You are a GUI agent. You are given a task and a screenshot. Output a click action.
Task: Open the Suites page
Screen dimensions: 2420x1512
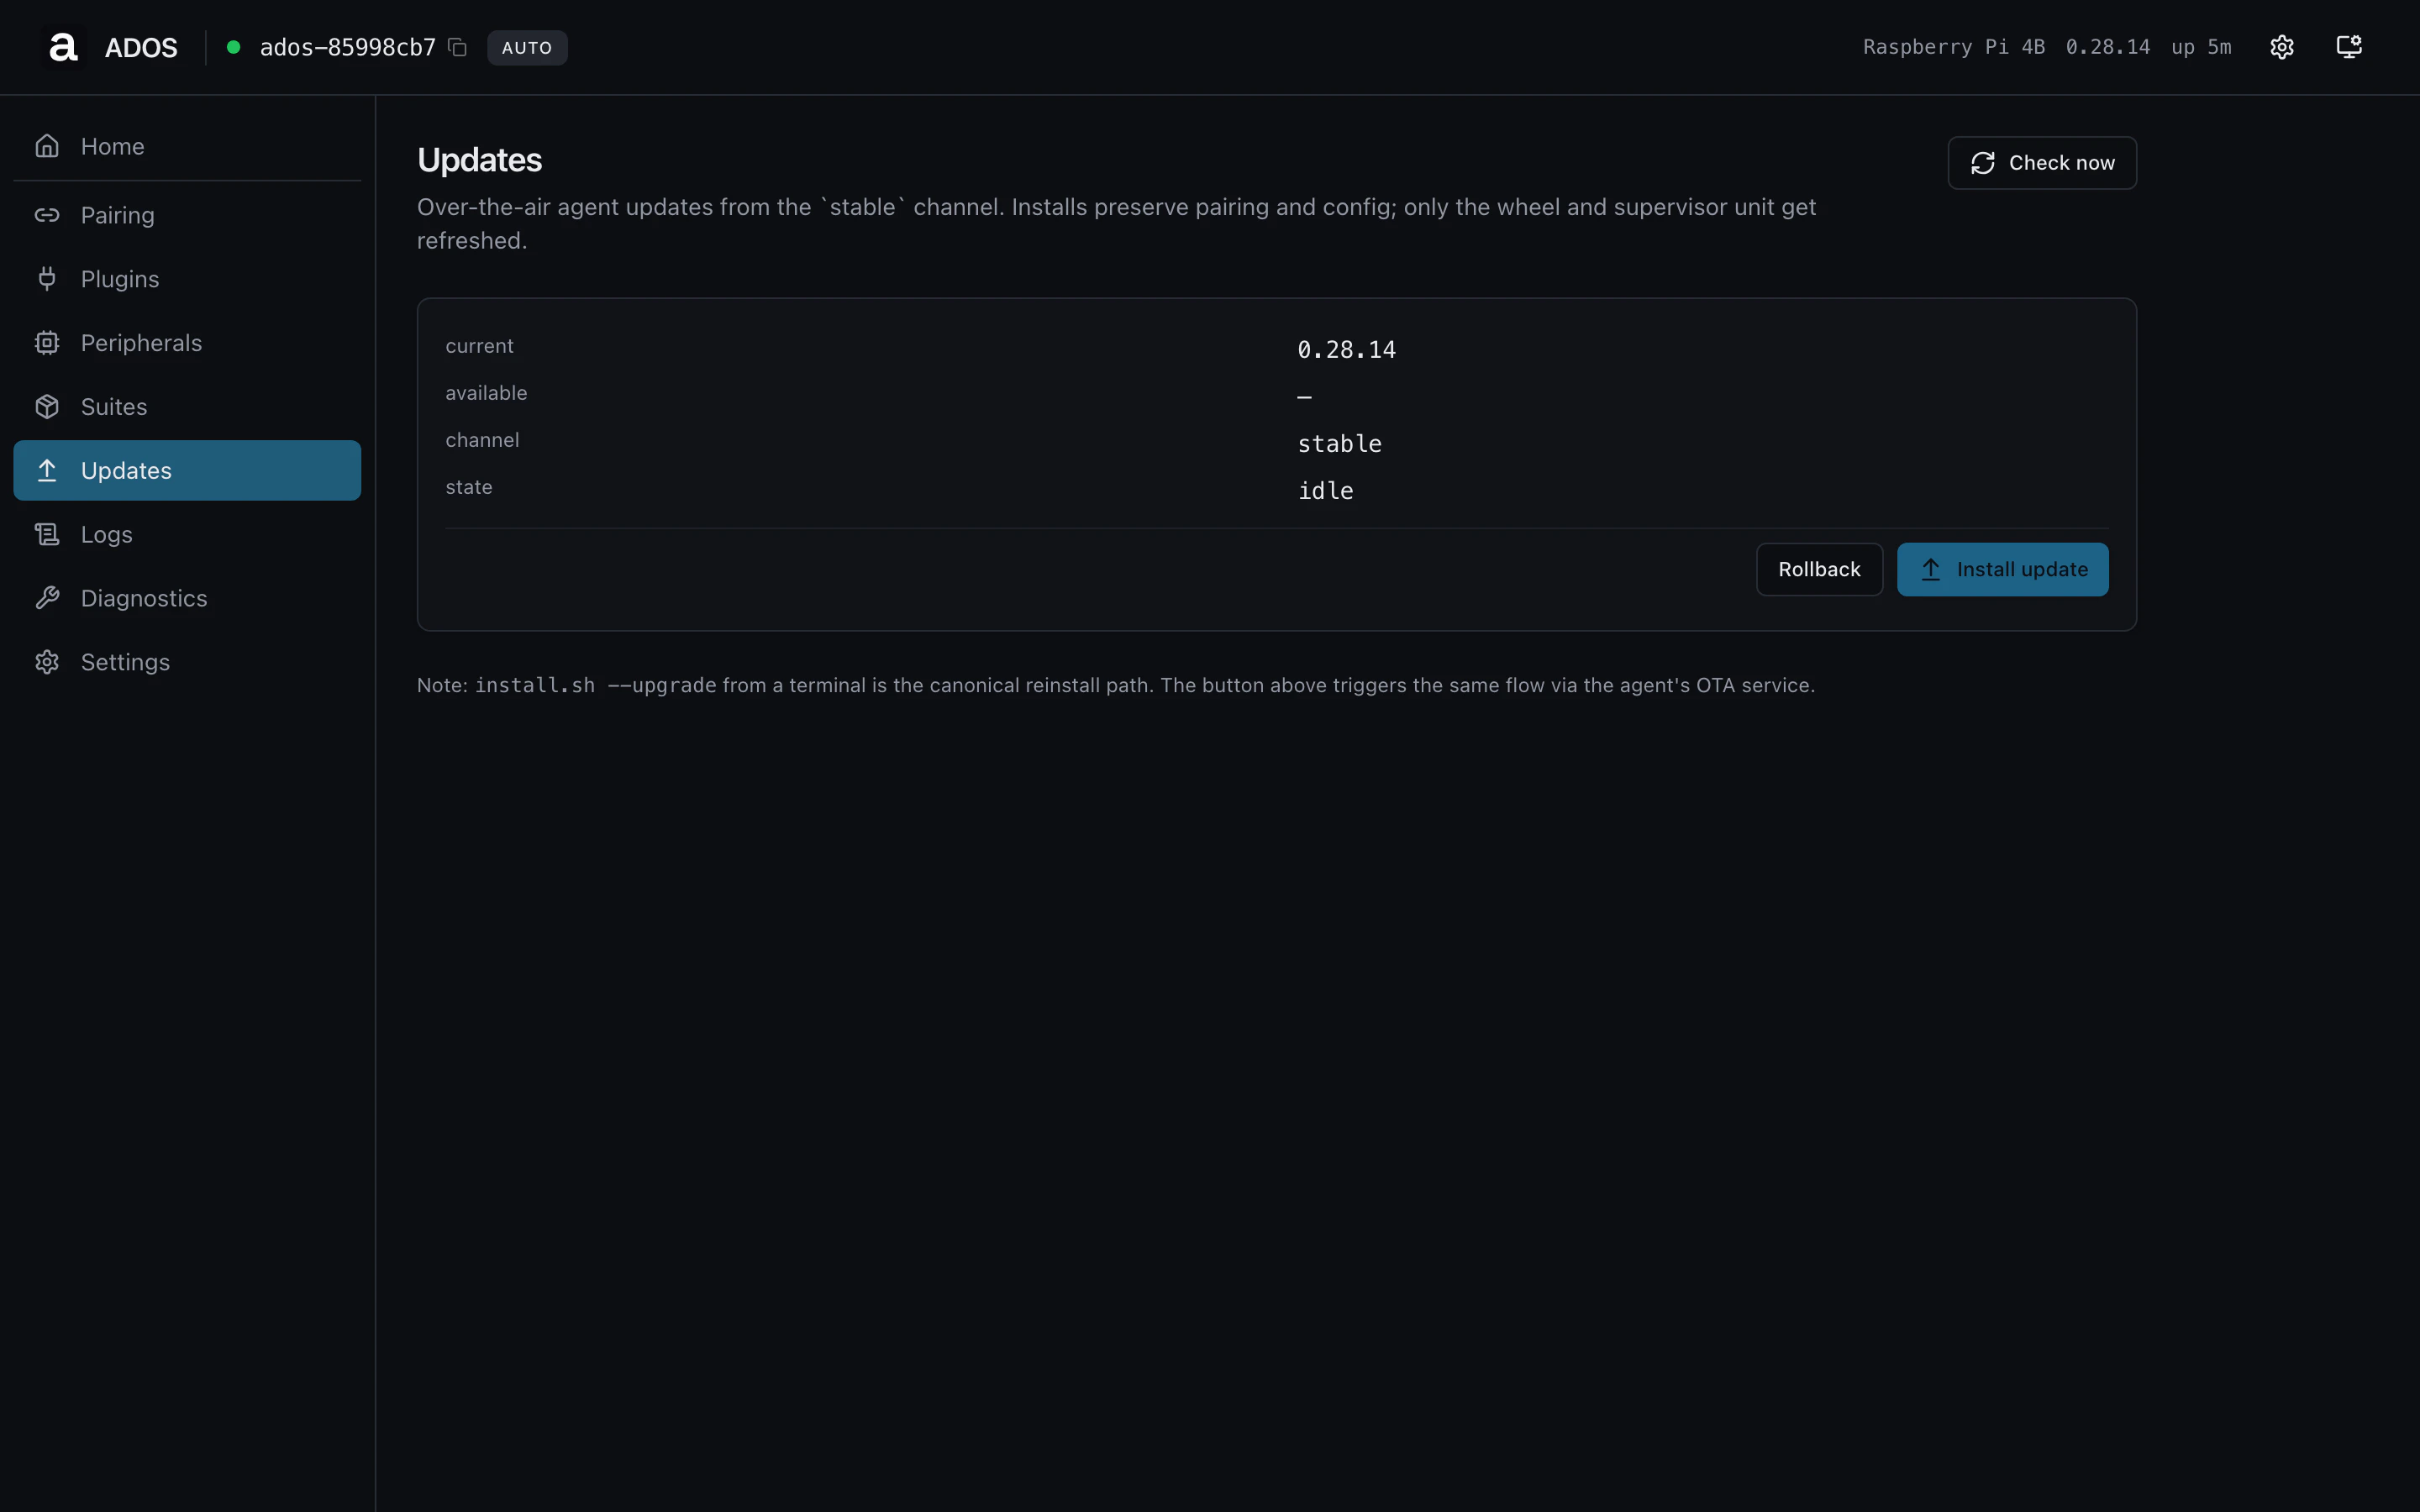187,407
